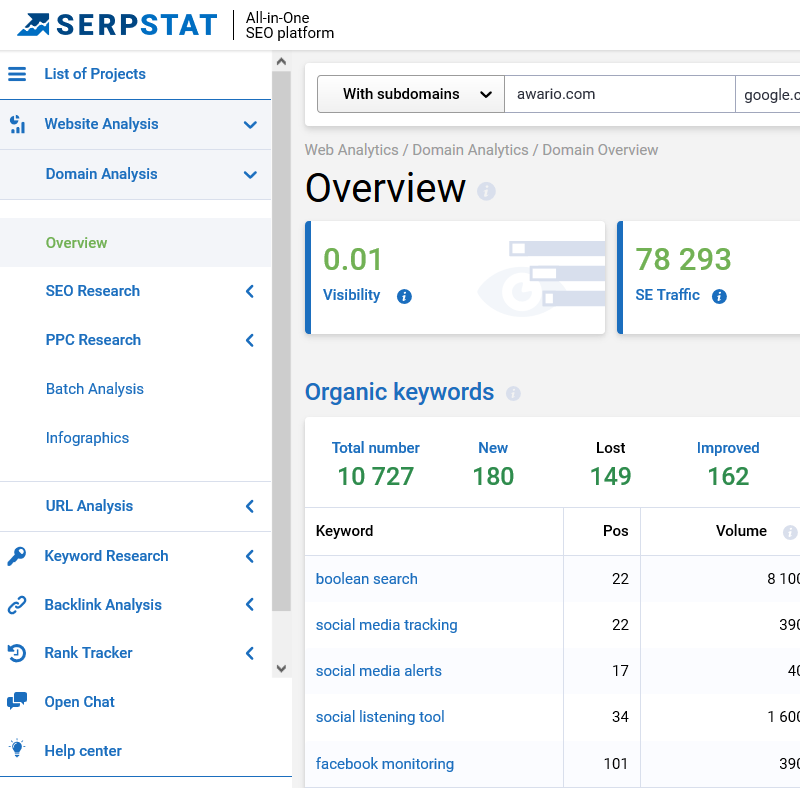Click the Visibility info icon
800x788 pixels.
(x=404, y=296)
